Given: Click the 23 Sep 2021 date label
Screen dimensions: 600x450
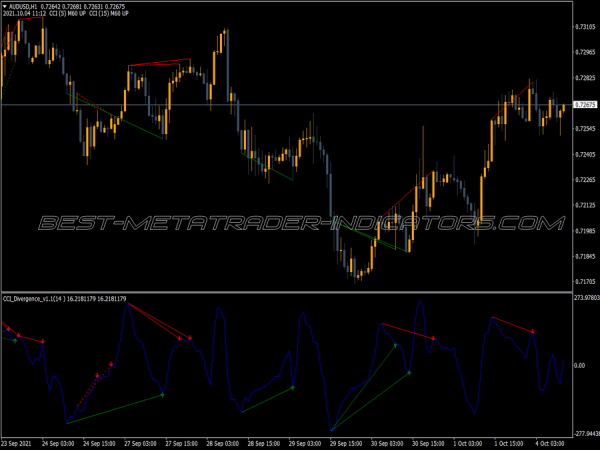Looking at the screenshot, I should click(x=16, y=443).
